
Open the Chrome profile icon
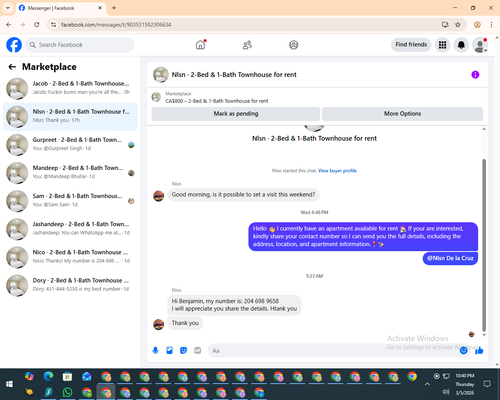(x=477, y=25)
